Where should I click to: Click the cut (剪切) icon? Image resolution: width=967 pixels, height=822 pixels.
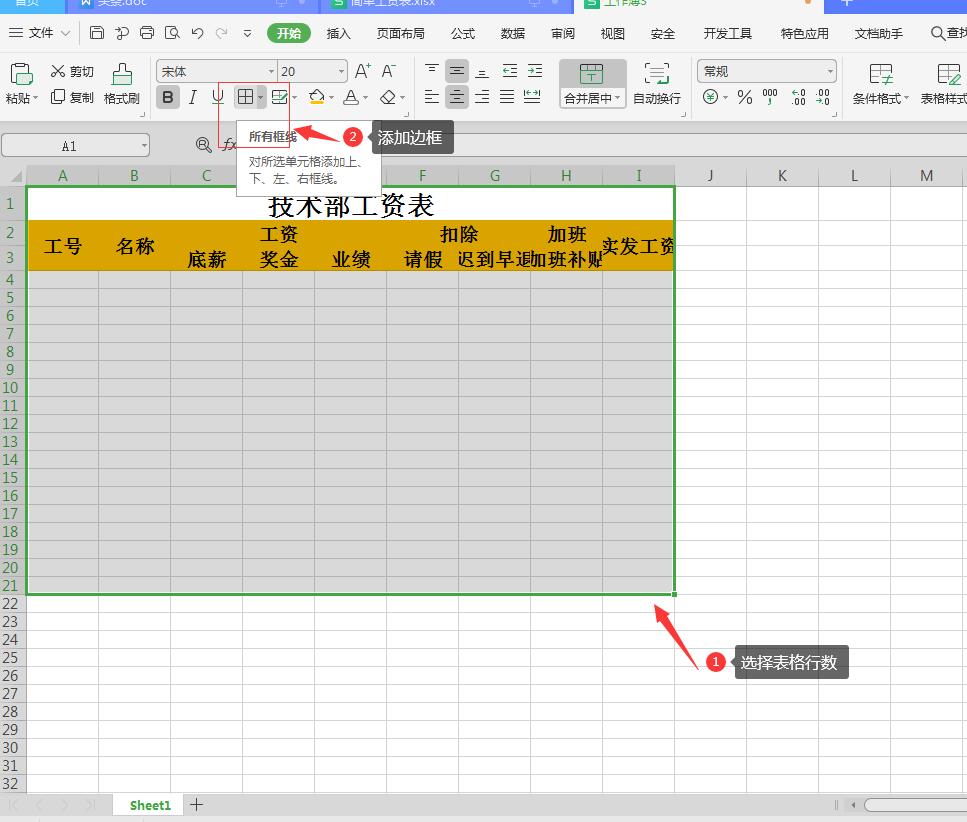(71, 71)
